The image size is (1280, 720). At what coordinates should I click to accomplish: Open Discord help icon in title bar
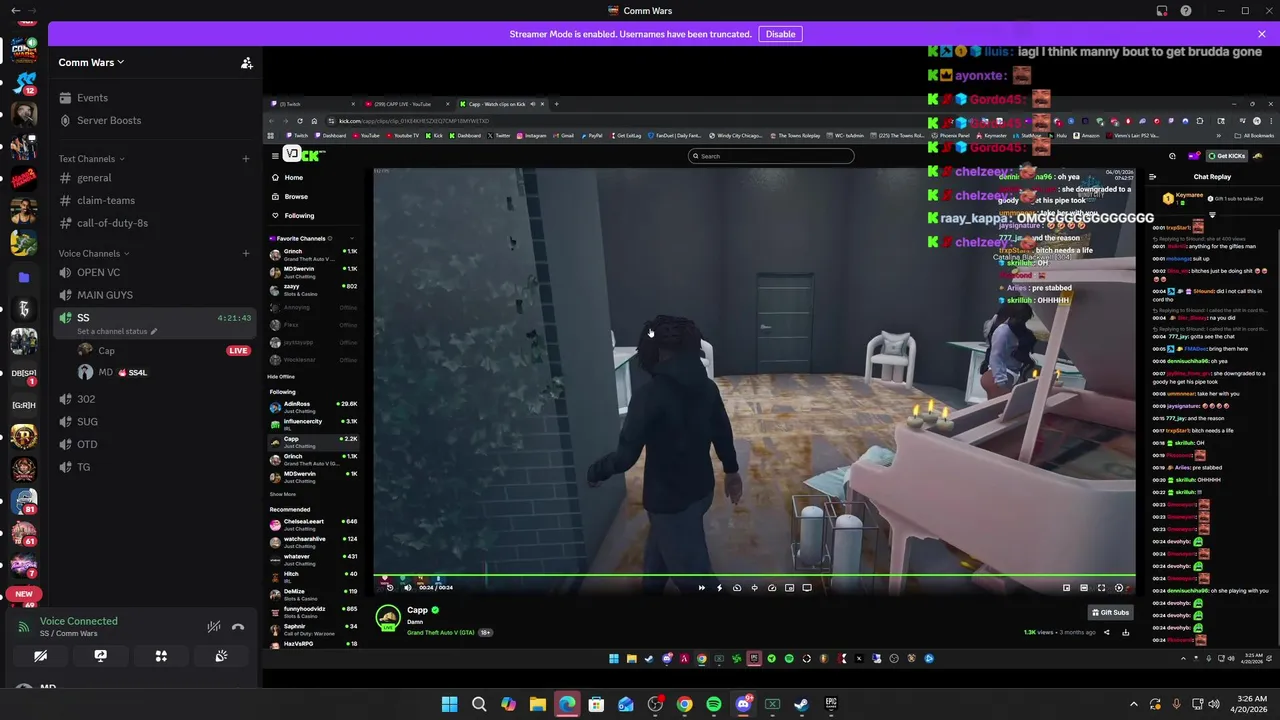click(1186, 11)
